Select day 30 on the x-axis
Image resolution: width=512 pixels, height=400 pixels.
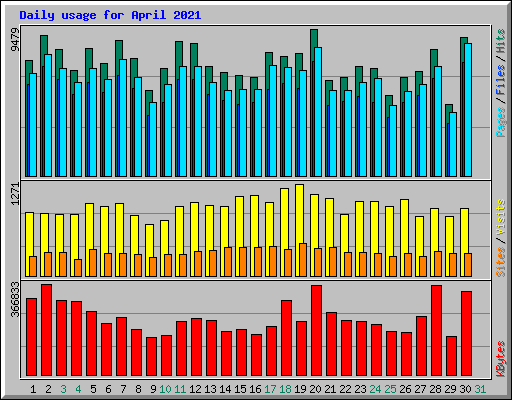465,389
